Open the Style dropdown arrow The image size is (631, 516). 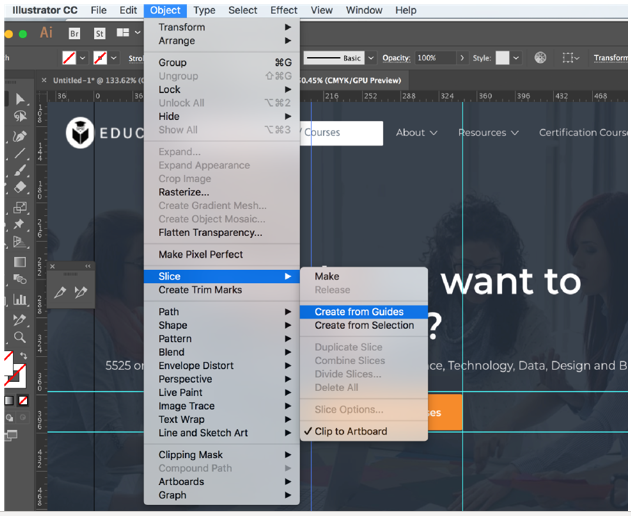tap(516, 58)
